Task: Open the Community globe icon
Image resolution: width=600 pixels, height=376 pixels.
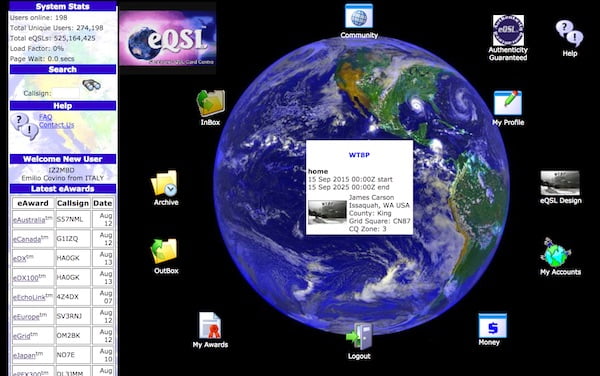Action: (359, 16)
